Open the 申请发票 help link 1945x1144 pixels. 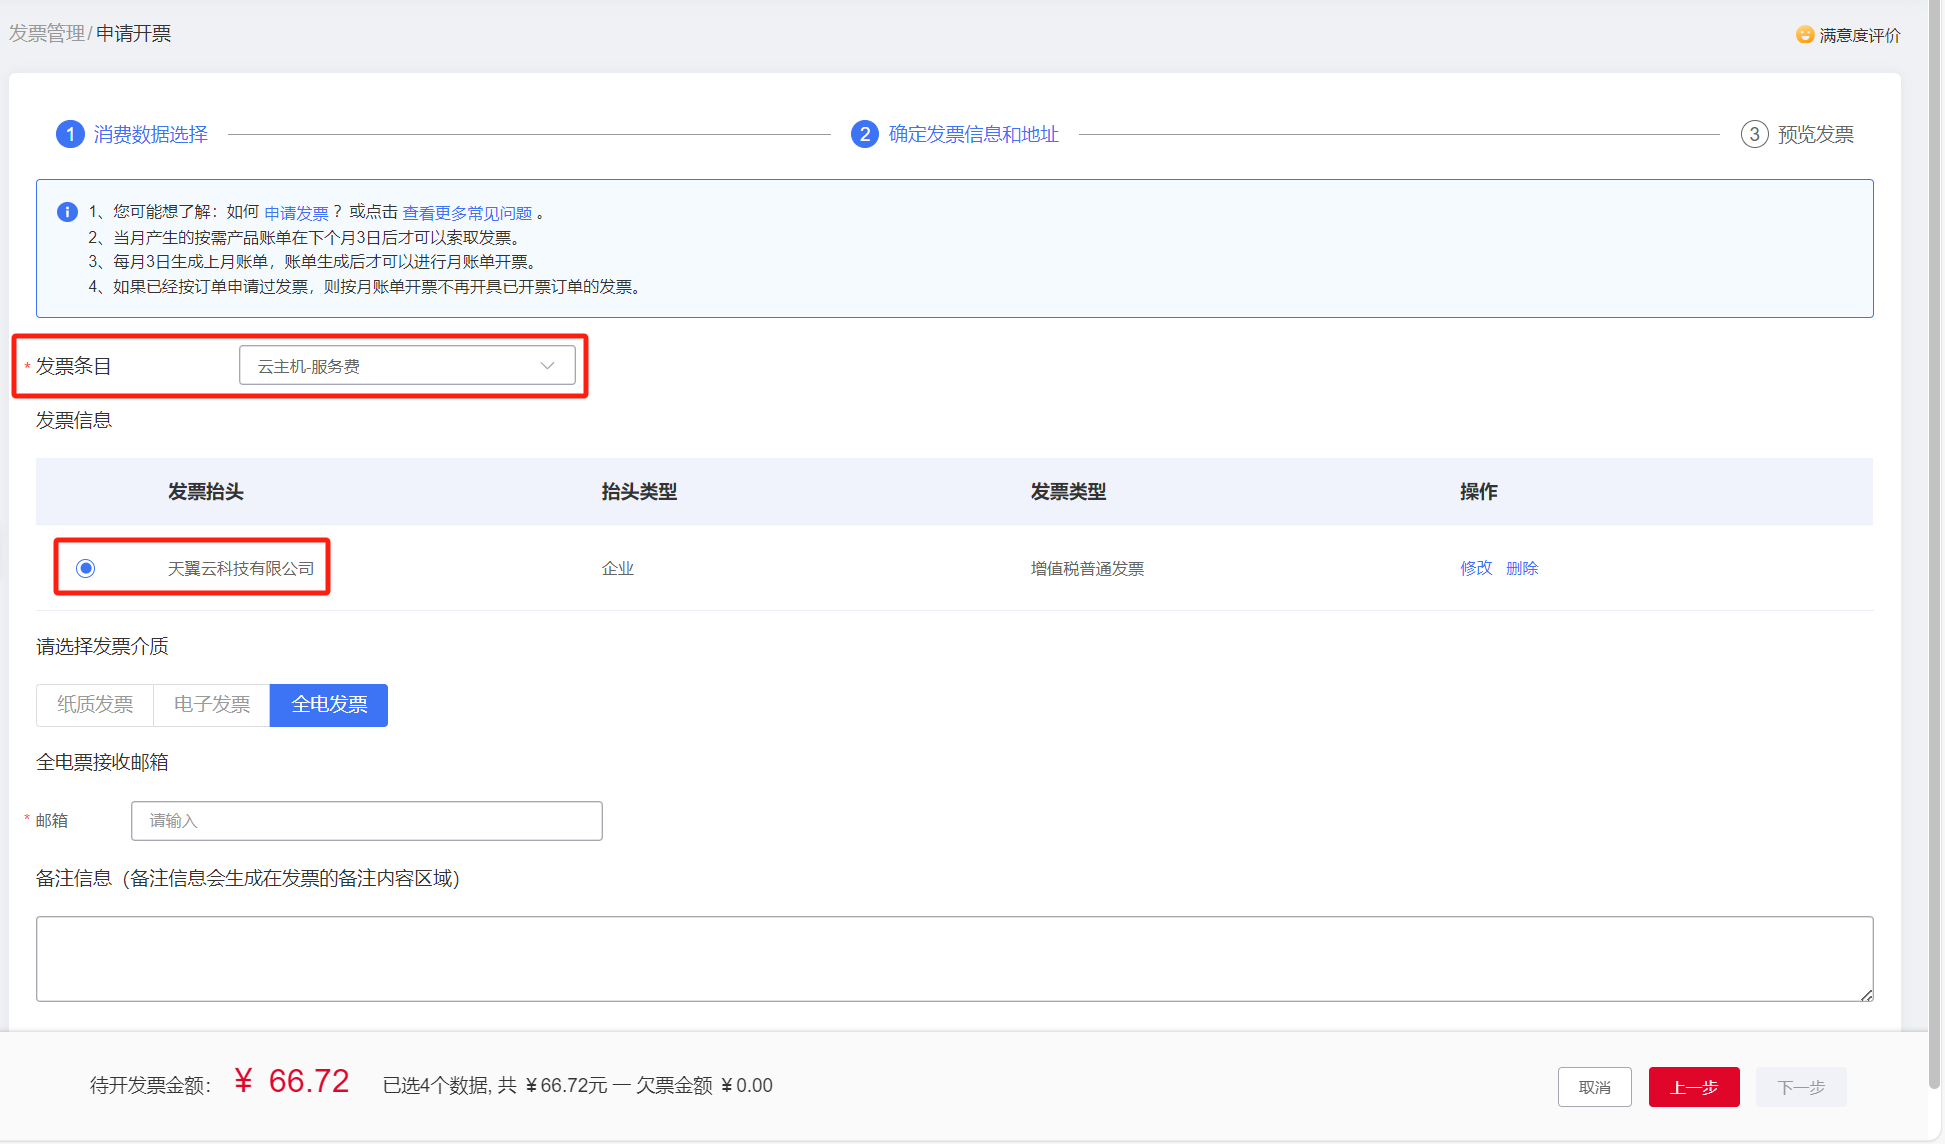tap(296, 213)
